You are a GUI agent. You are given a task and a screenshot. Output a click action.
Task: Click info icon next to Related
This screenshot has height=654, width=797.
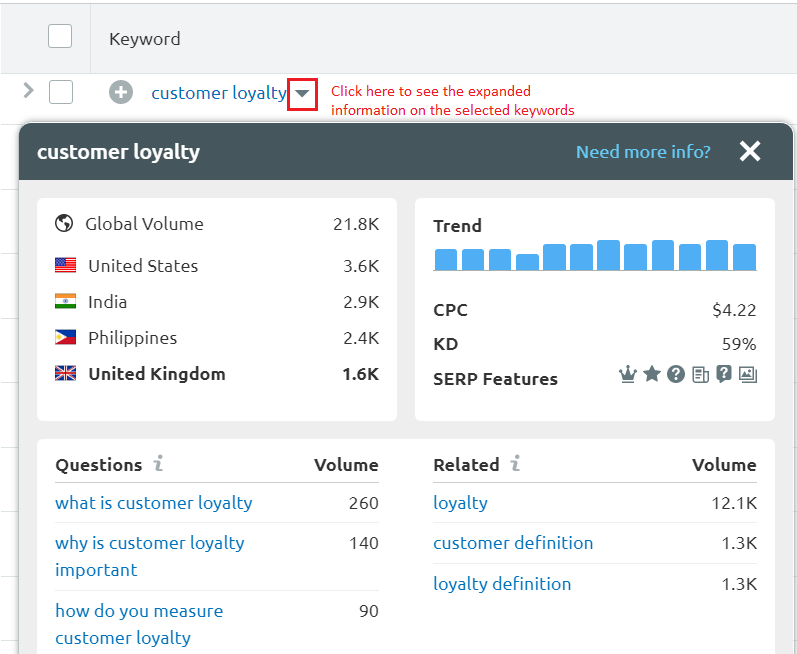coord(515,464)
